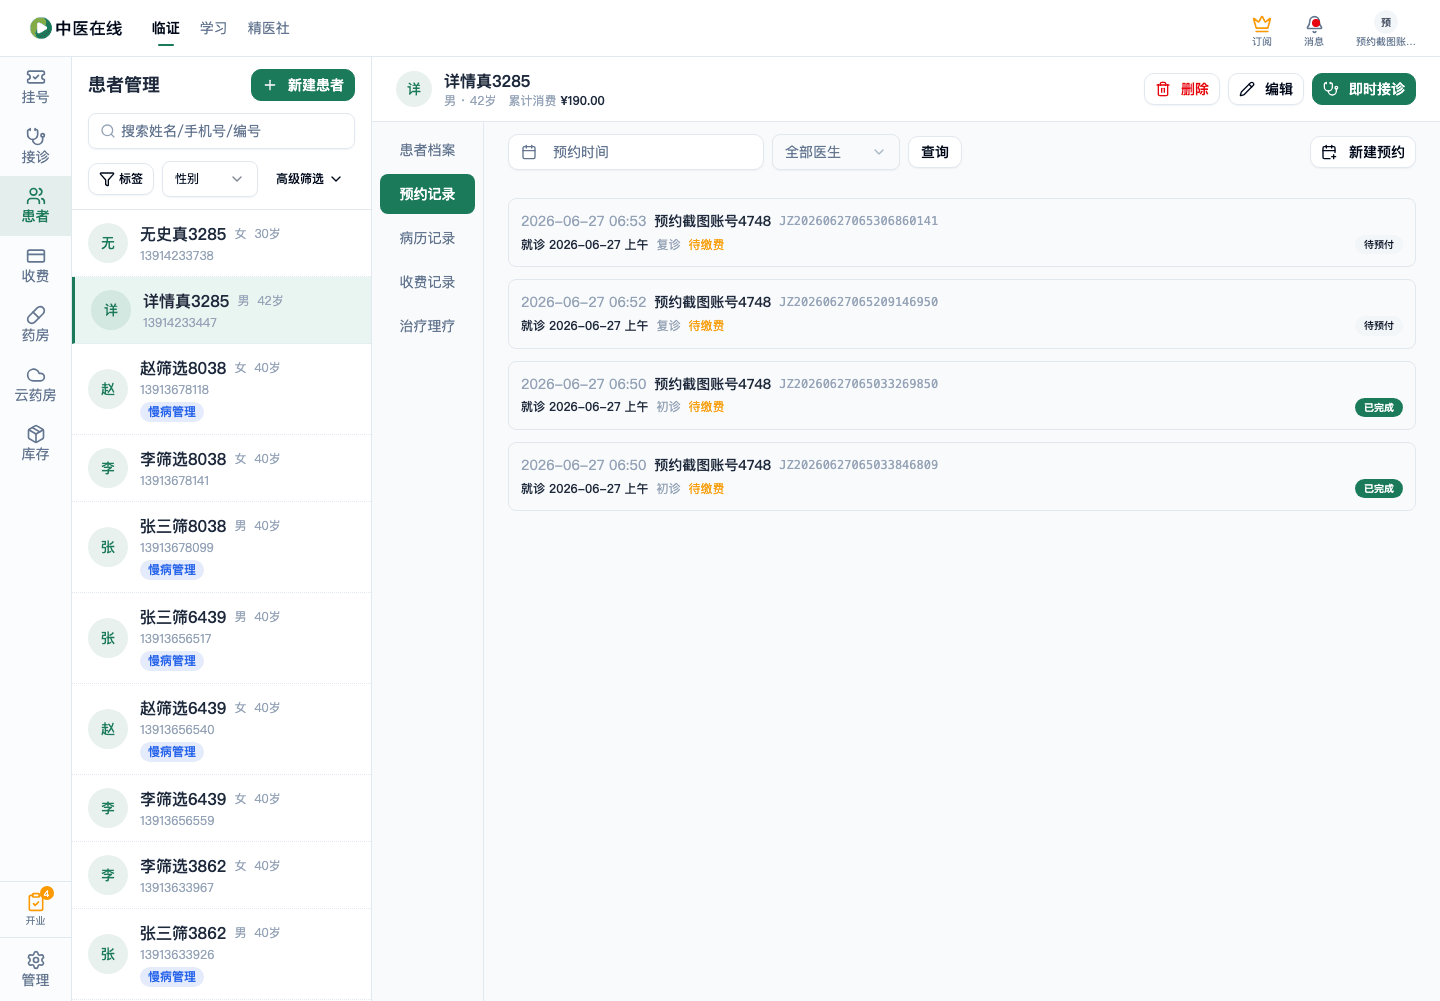Open 预约记录 tab
This screenshot has height=1001, width=1440.
[427, 194]
